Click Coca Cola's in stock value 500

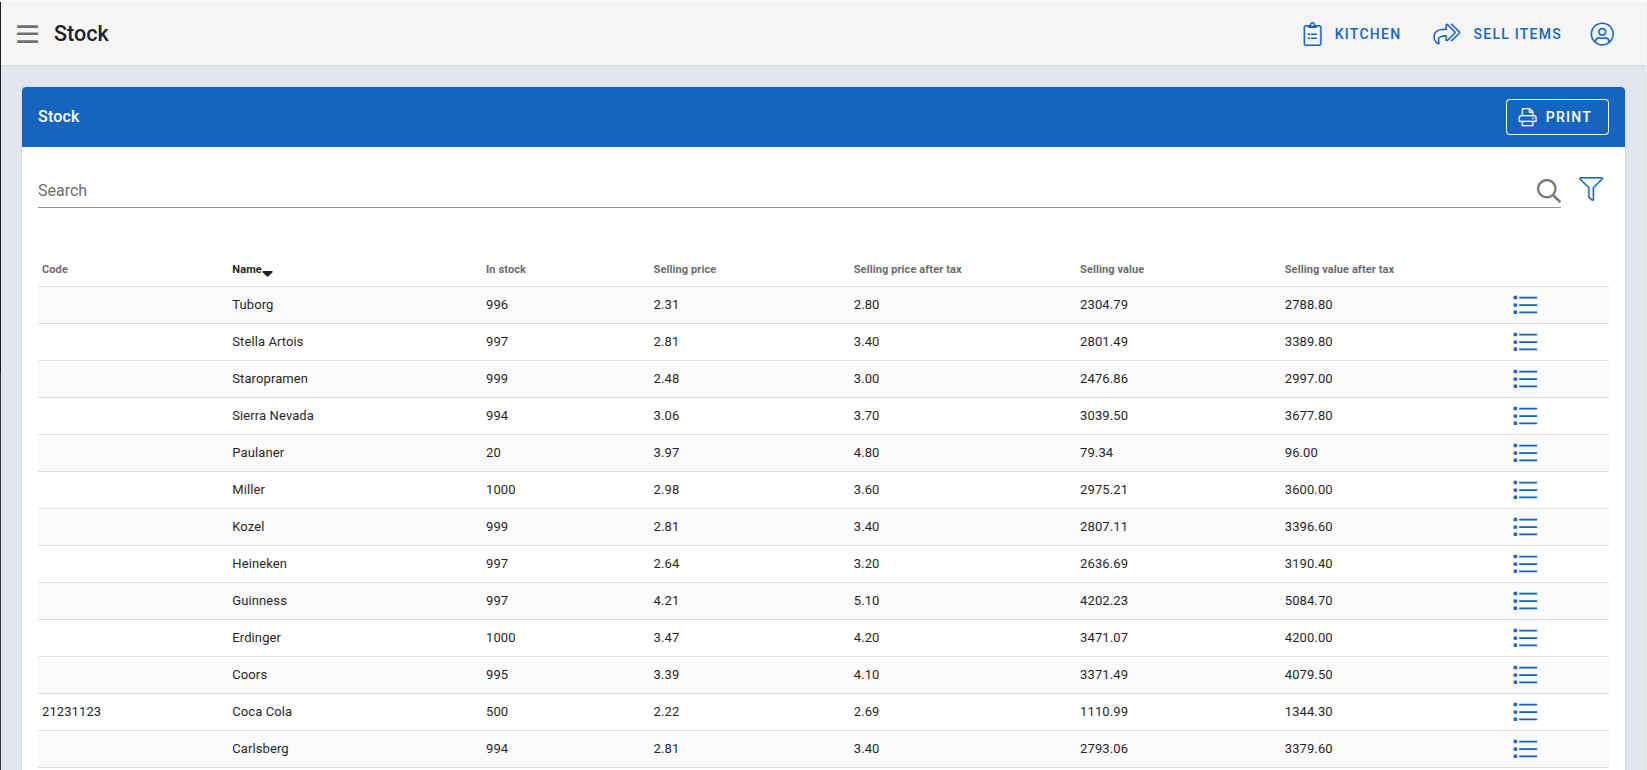[x=497, y=712]
